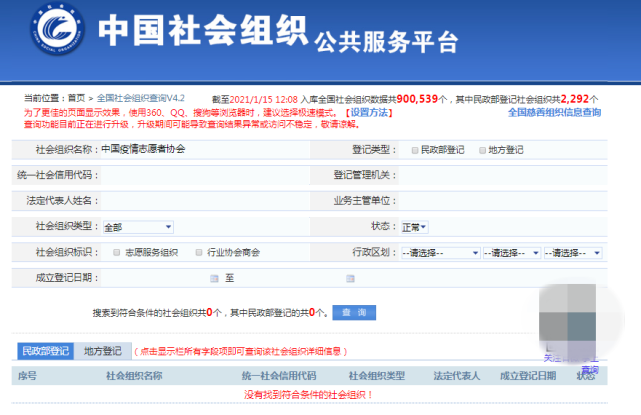This screenshot has height=415, width=641.
Task: Switch to the 地方登记 results tab
Action: click(x=103, y=351)
